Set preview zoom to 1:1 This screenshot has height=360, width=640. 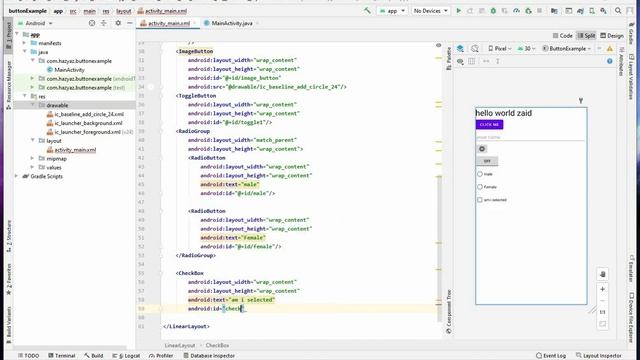tap(602, 312)
